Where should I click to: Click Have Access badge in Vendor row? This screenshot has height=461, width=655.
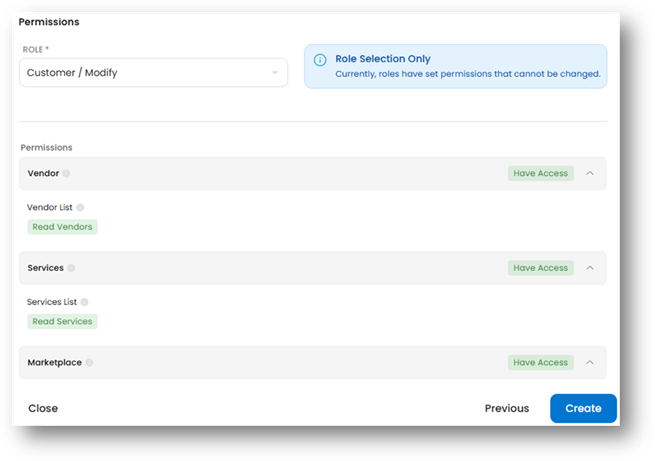[541, 173]
